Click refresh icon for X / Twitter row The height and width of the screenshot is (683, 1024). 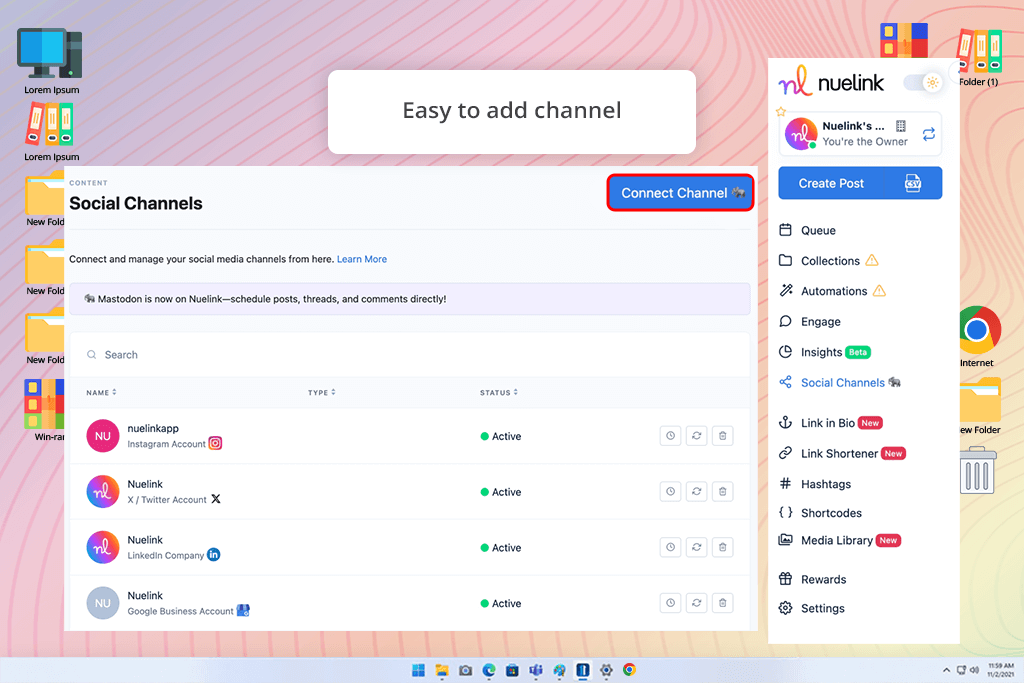point(697,491)
